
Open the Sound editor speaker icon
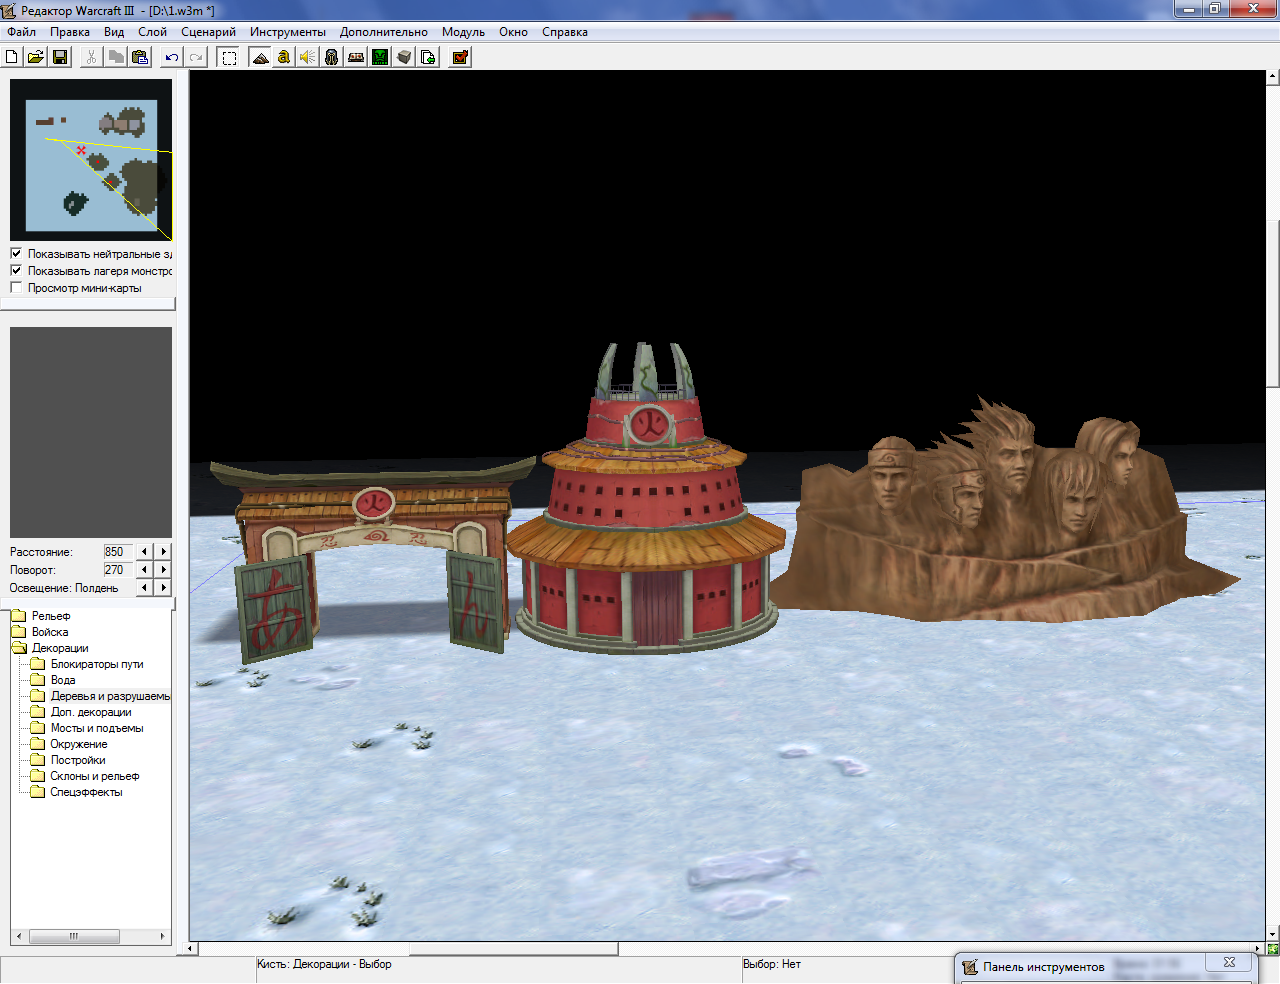308,57
